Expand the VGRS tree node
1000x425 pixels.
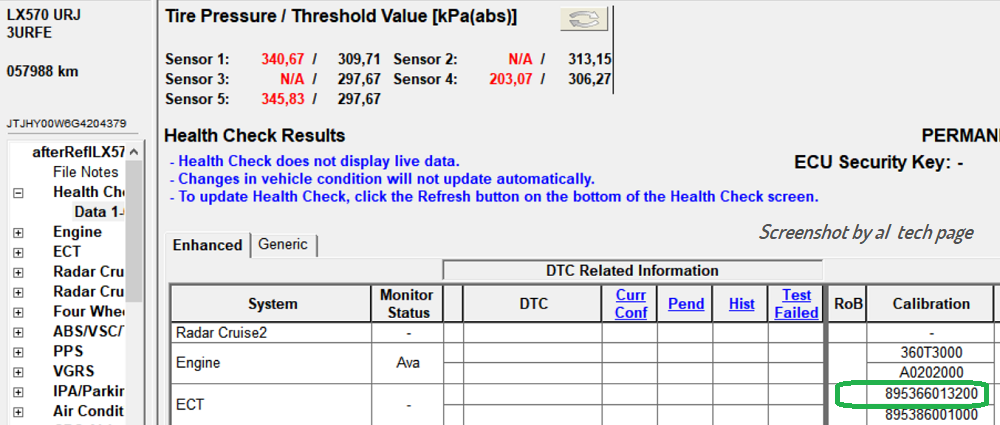pyautogui.click(x=17, y=372)
